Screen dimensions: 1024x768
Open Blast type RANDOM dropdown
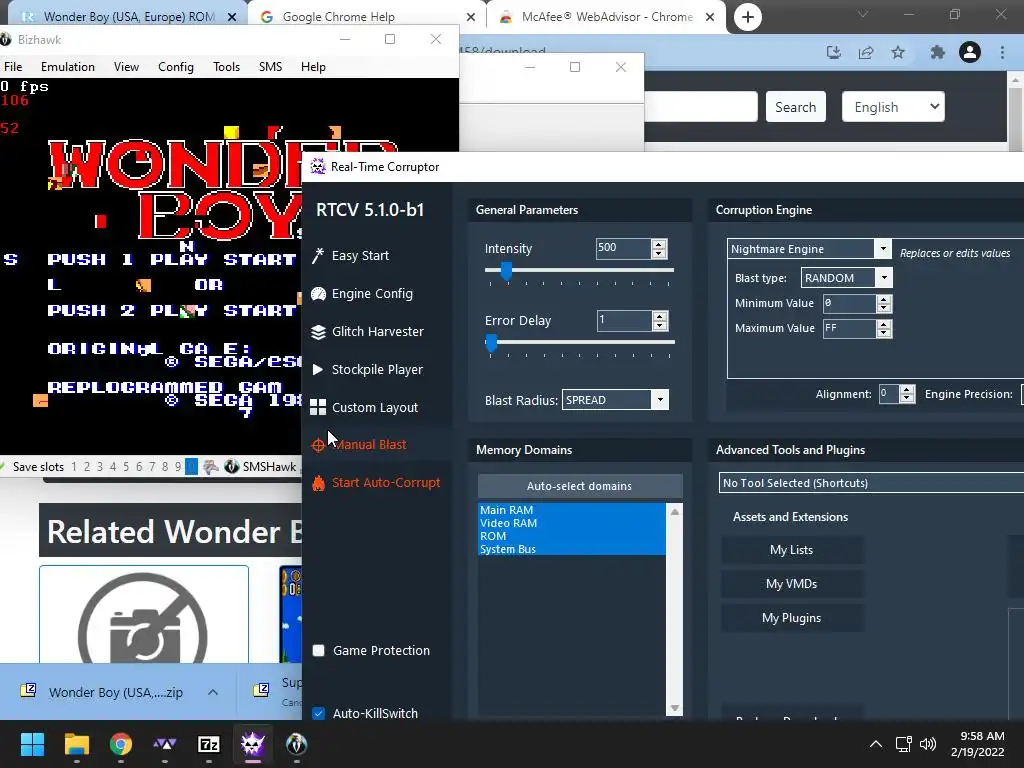884,278
